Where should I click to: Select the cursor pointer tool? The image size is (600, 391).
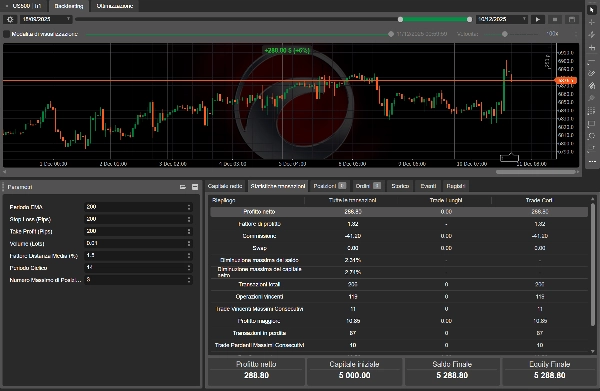click(x=592, y=10)
